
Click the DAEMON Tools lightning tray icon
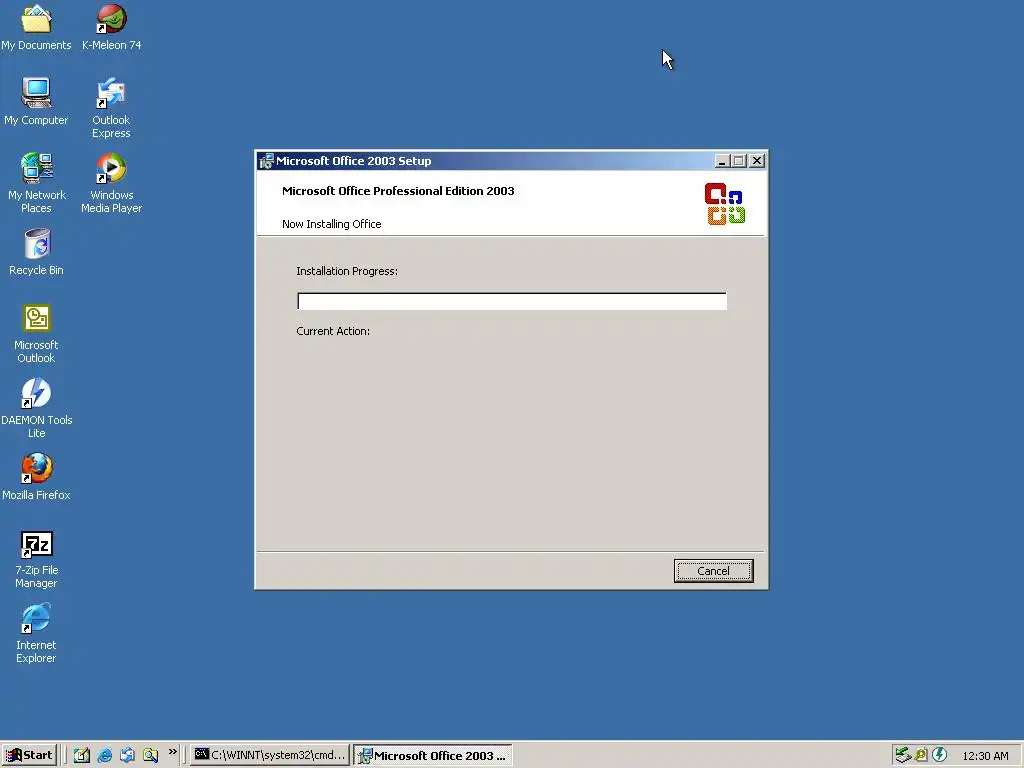click(x=939, y=755)
